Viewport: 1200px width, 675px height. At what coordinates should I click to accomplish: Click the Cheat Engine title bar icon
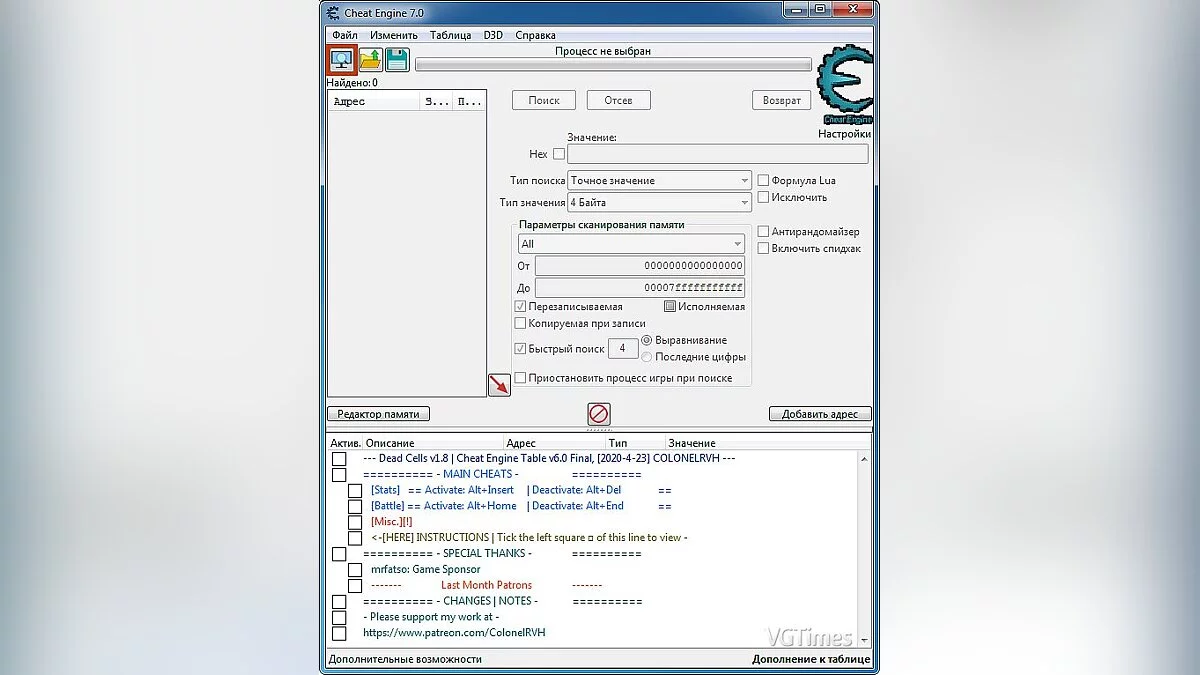point(334,12)
